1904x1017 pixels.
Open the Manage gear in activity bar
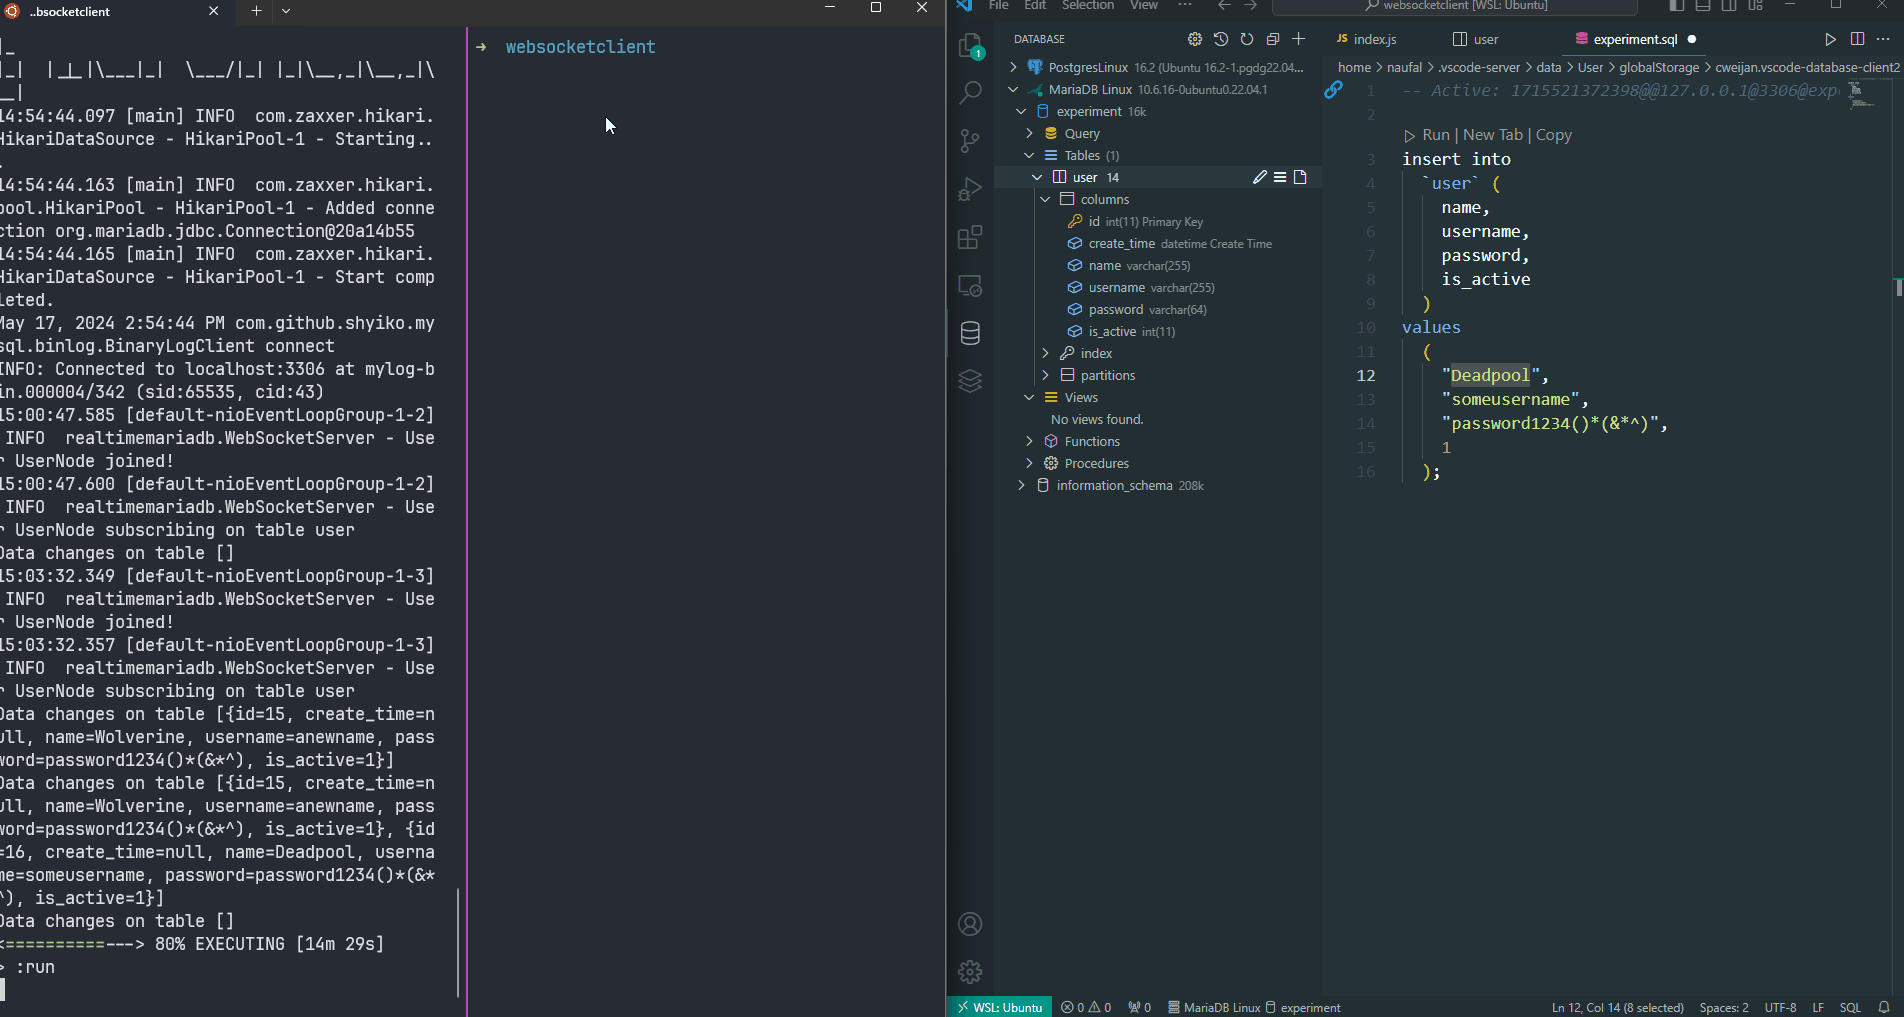[x=970, y=972]
